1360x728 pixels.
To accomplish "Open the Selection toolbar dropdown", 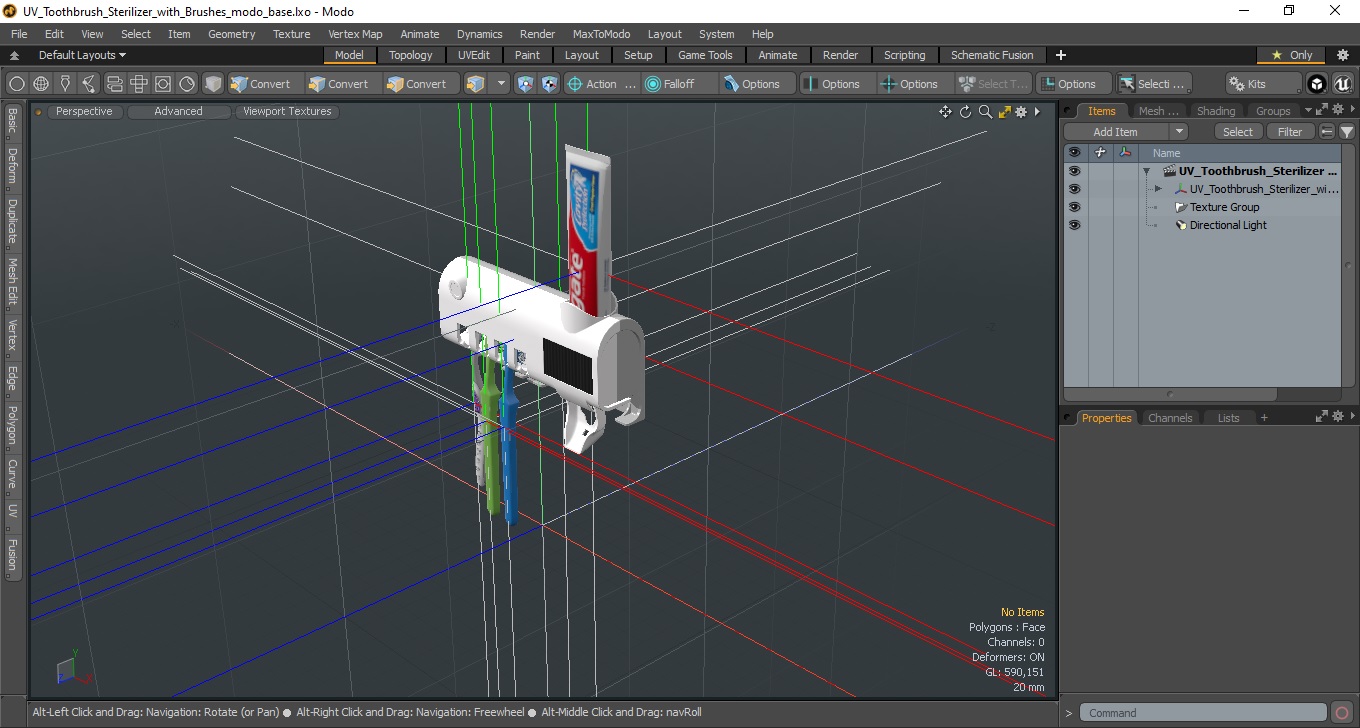I will pos(1153,84).
